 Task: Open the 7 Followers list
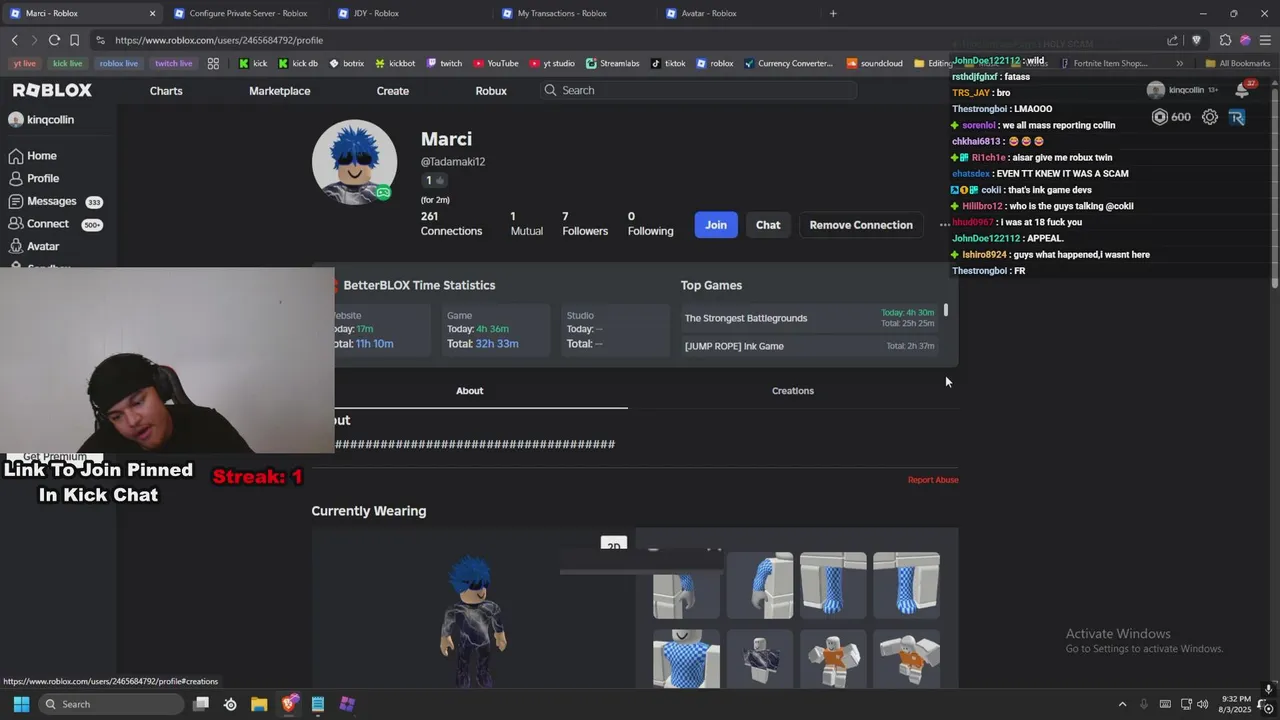[585, 224]
